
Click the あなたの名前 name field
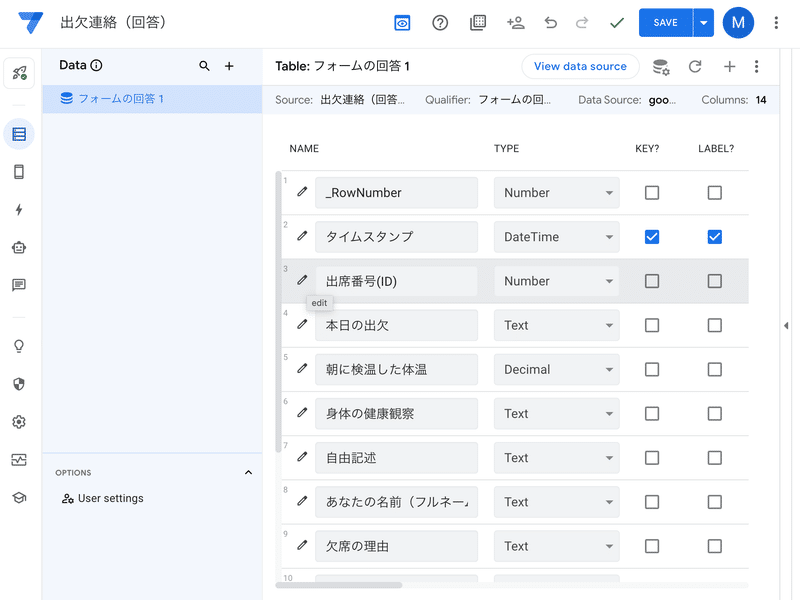396,502
